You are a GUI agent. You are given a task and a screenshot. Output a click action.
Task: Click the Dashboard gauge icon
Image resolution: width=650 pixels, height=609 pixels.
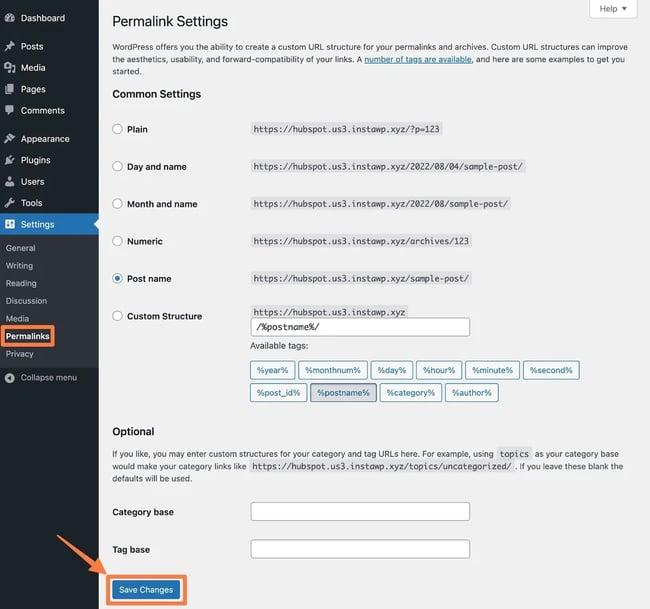(10, 18)
